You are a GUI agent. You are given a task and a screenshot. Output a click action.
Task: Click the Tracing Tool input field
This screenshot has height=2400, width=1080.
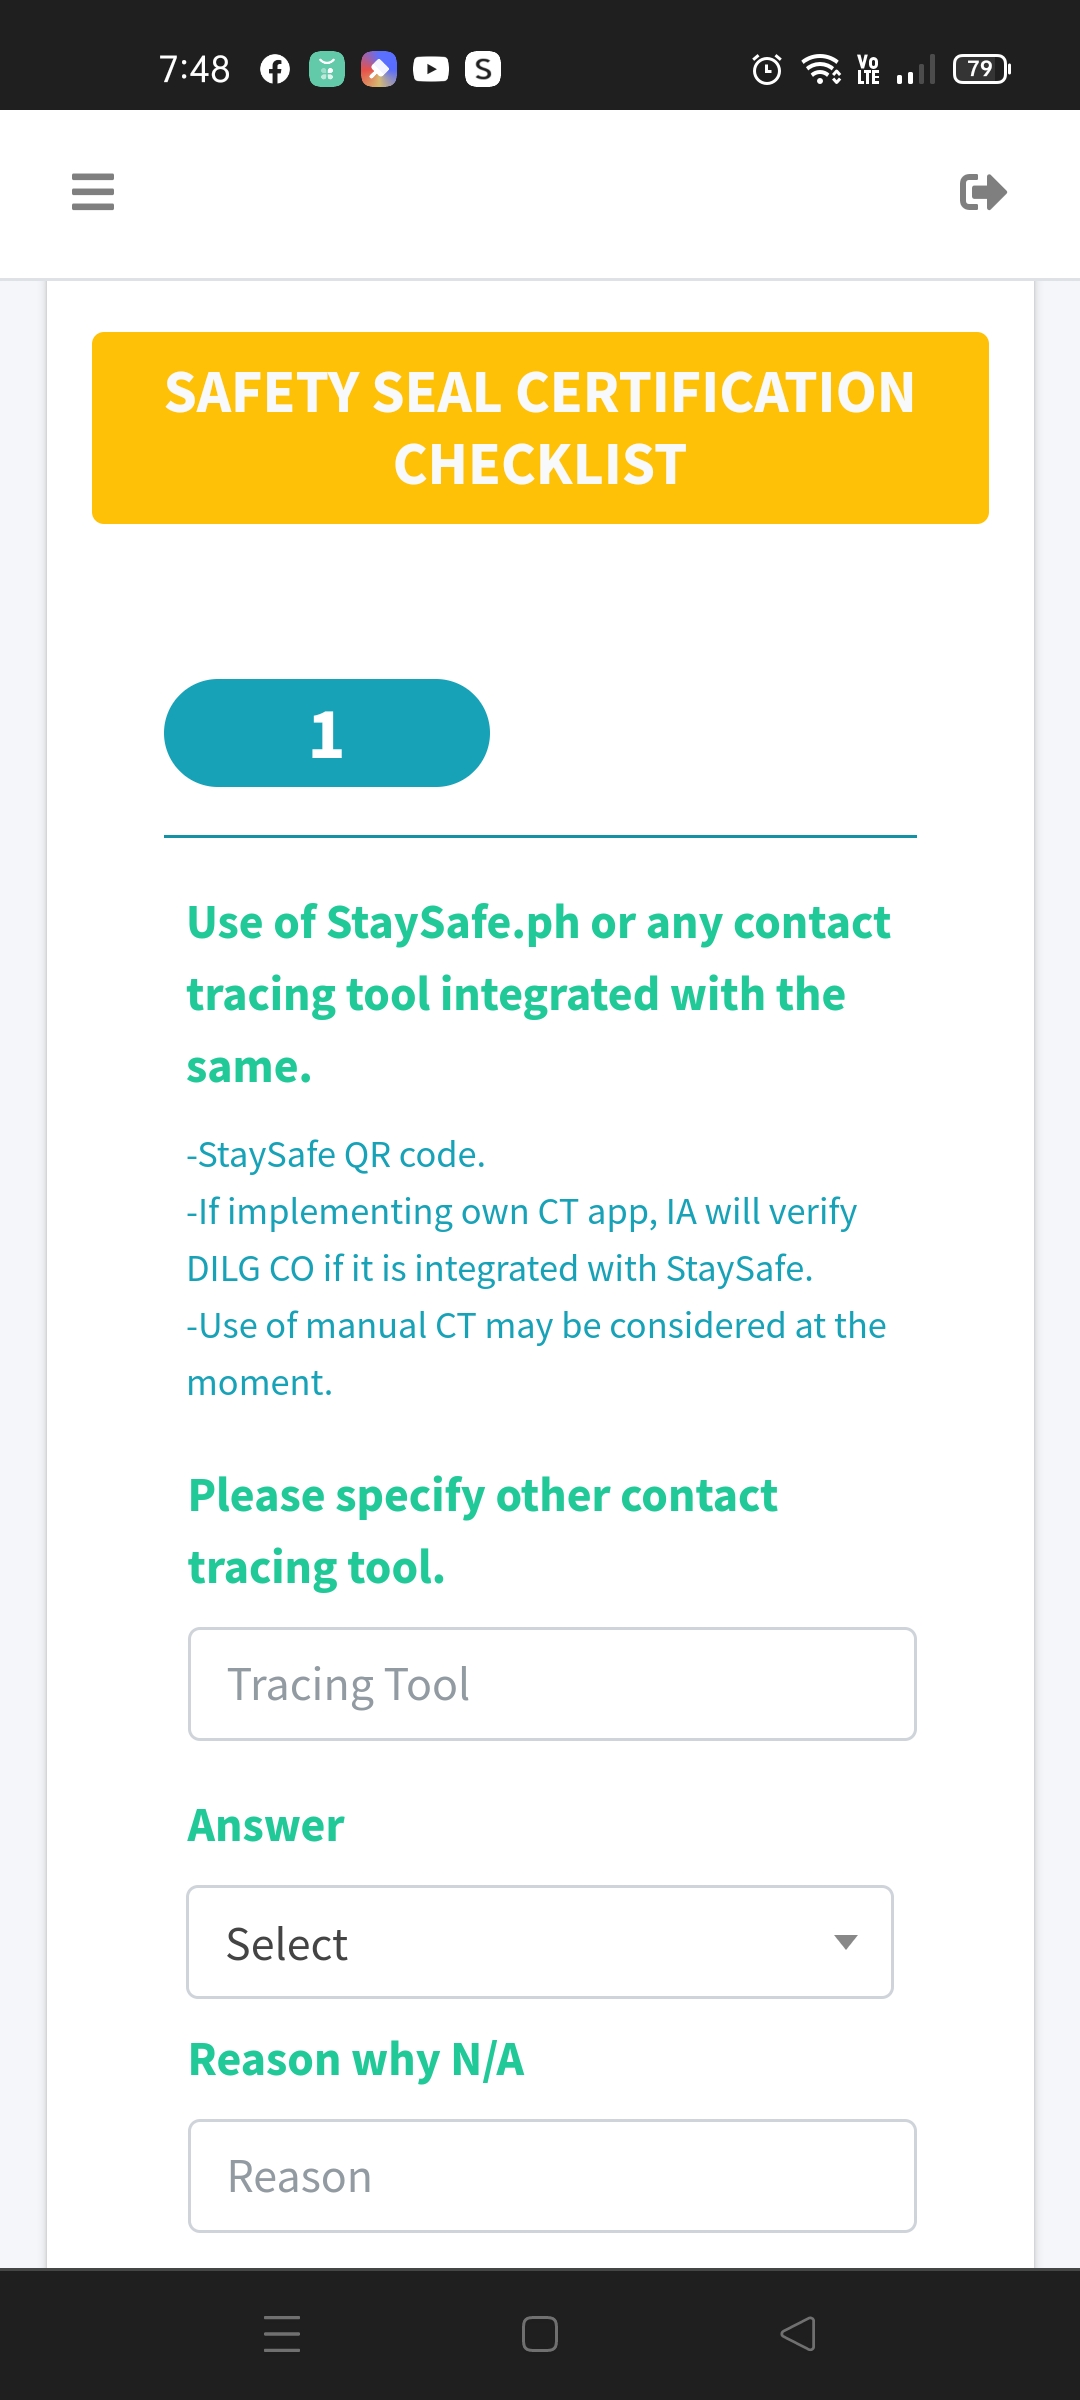click(552, 1684)
